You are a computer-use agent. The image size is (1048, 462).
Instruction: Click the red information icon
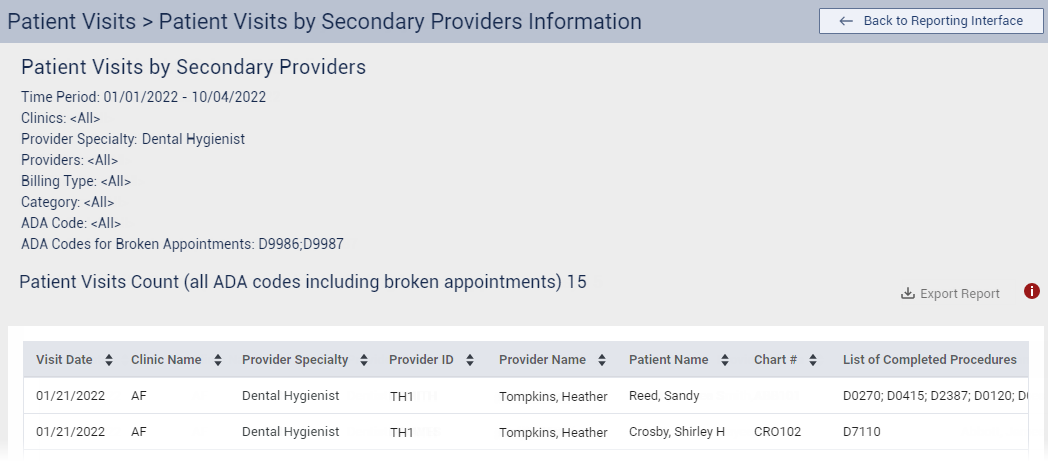tap(1032, 292)
